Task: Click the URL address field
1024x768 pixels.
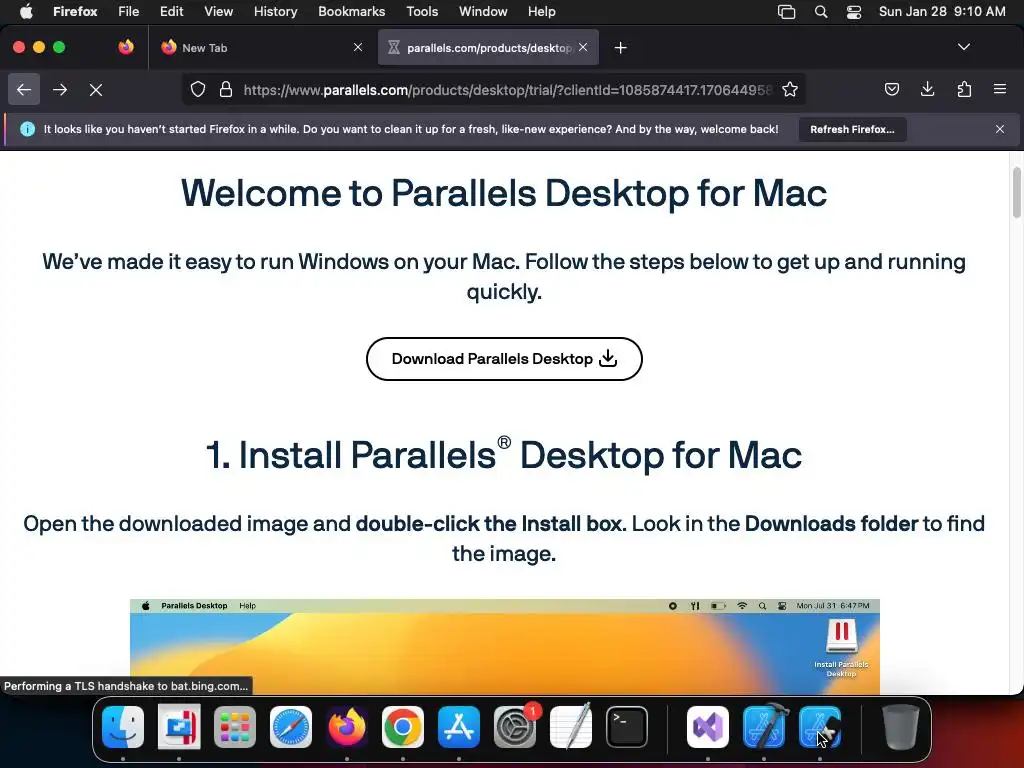Action: [507, 89]
